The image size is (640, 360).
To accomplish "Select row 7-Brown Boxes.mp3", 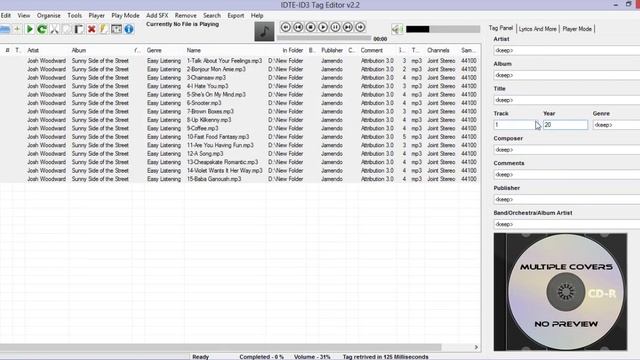I will (240, 111).
